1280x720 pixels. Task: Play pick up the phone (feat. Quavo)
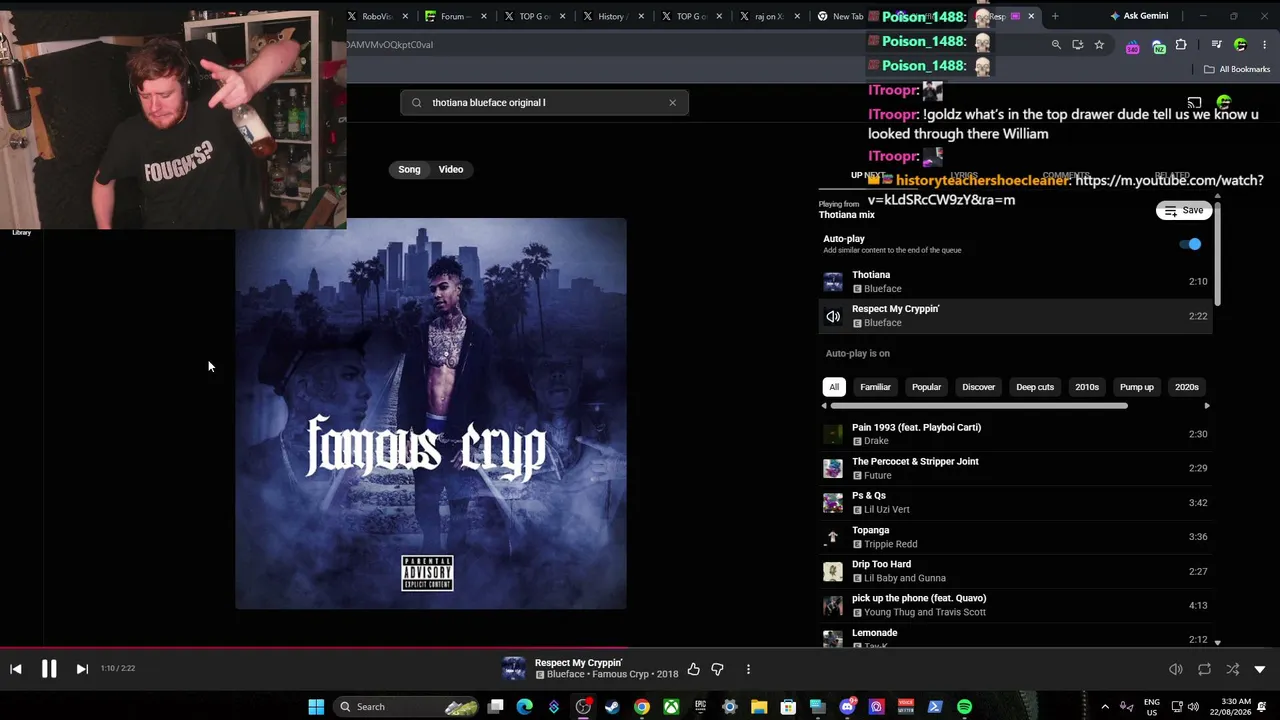(x=1015, y=605)
